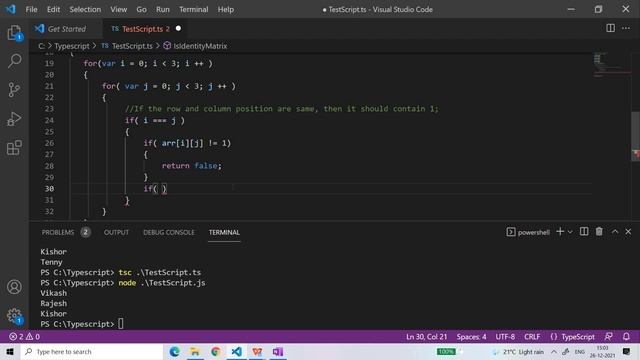640x360 pixels.
Task: Open the Explorer view in activity bar
Action: (x=14, y=33)
